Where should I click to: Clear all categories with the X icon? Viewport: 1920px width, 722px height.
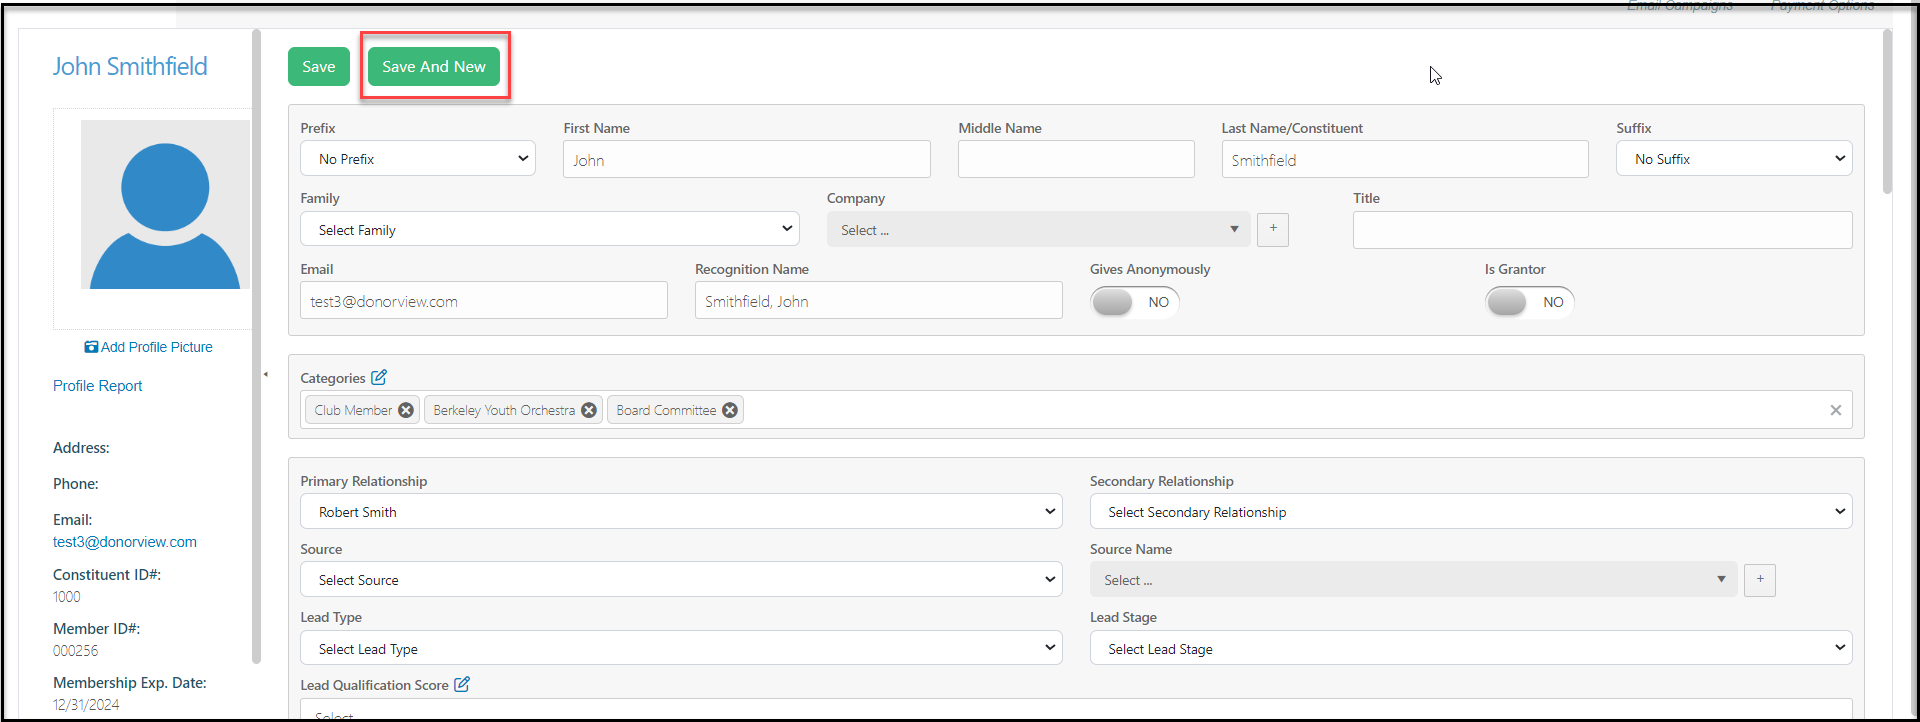pyautogui.click(x=1836, y=410)
